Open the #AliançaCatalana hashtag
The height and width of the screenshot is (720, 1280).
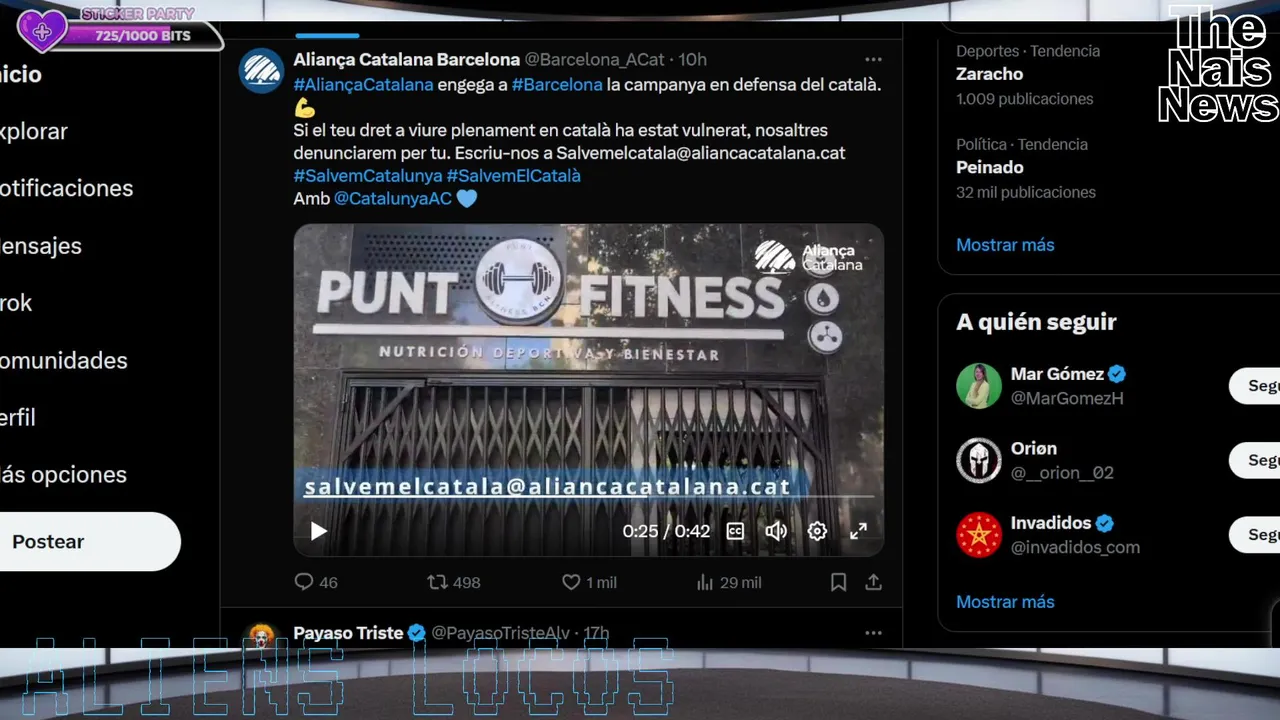[363, 85]
